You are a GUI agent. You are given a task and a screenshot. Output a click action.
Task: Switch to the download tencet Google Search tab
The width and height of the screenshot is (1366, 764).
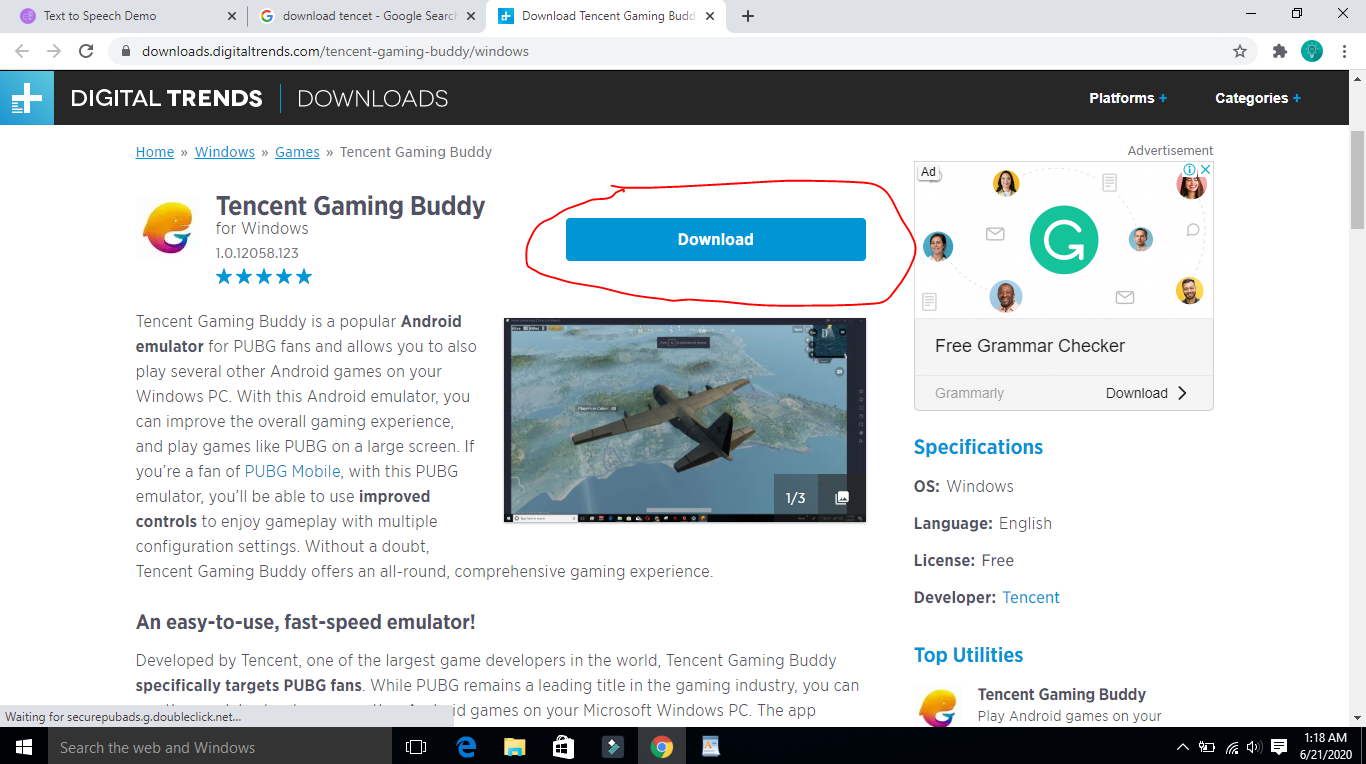click(369, 16)
